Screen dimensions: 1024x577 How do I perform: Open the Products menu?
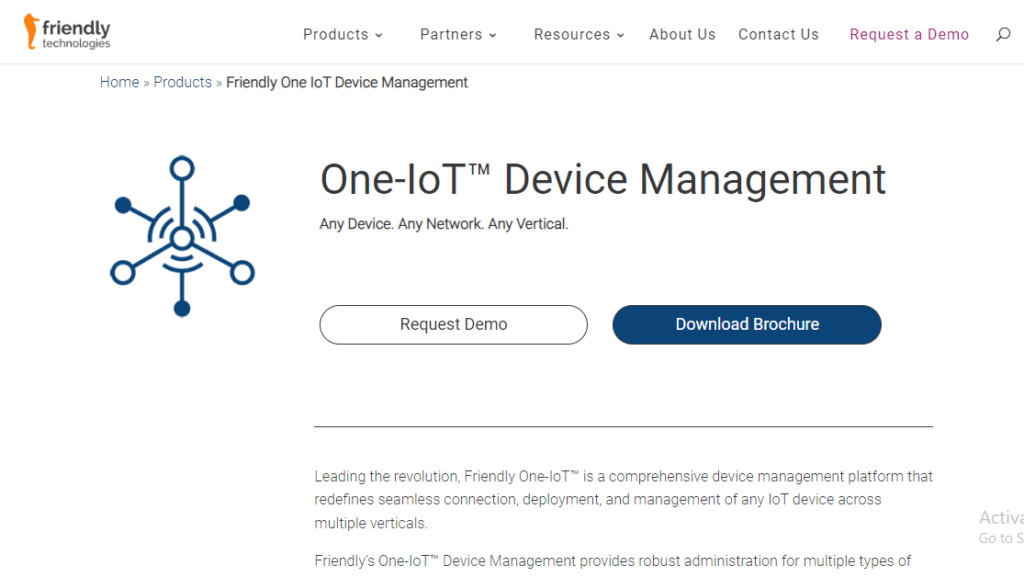tap(336, 35)
